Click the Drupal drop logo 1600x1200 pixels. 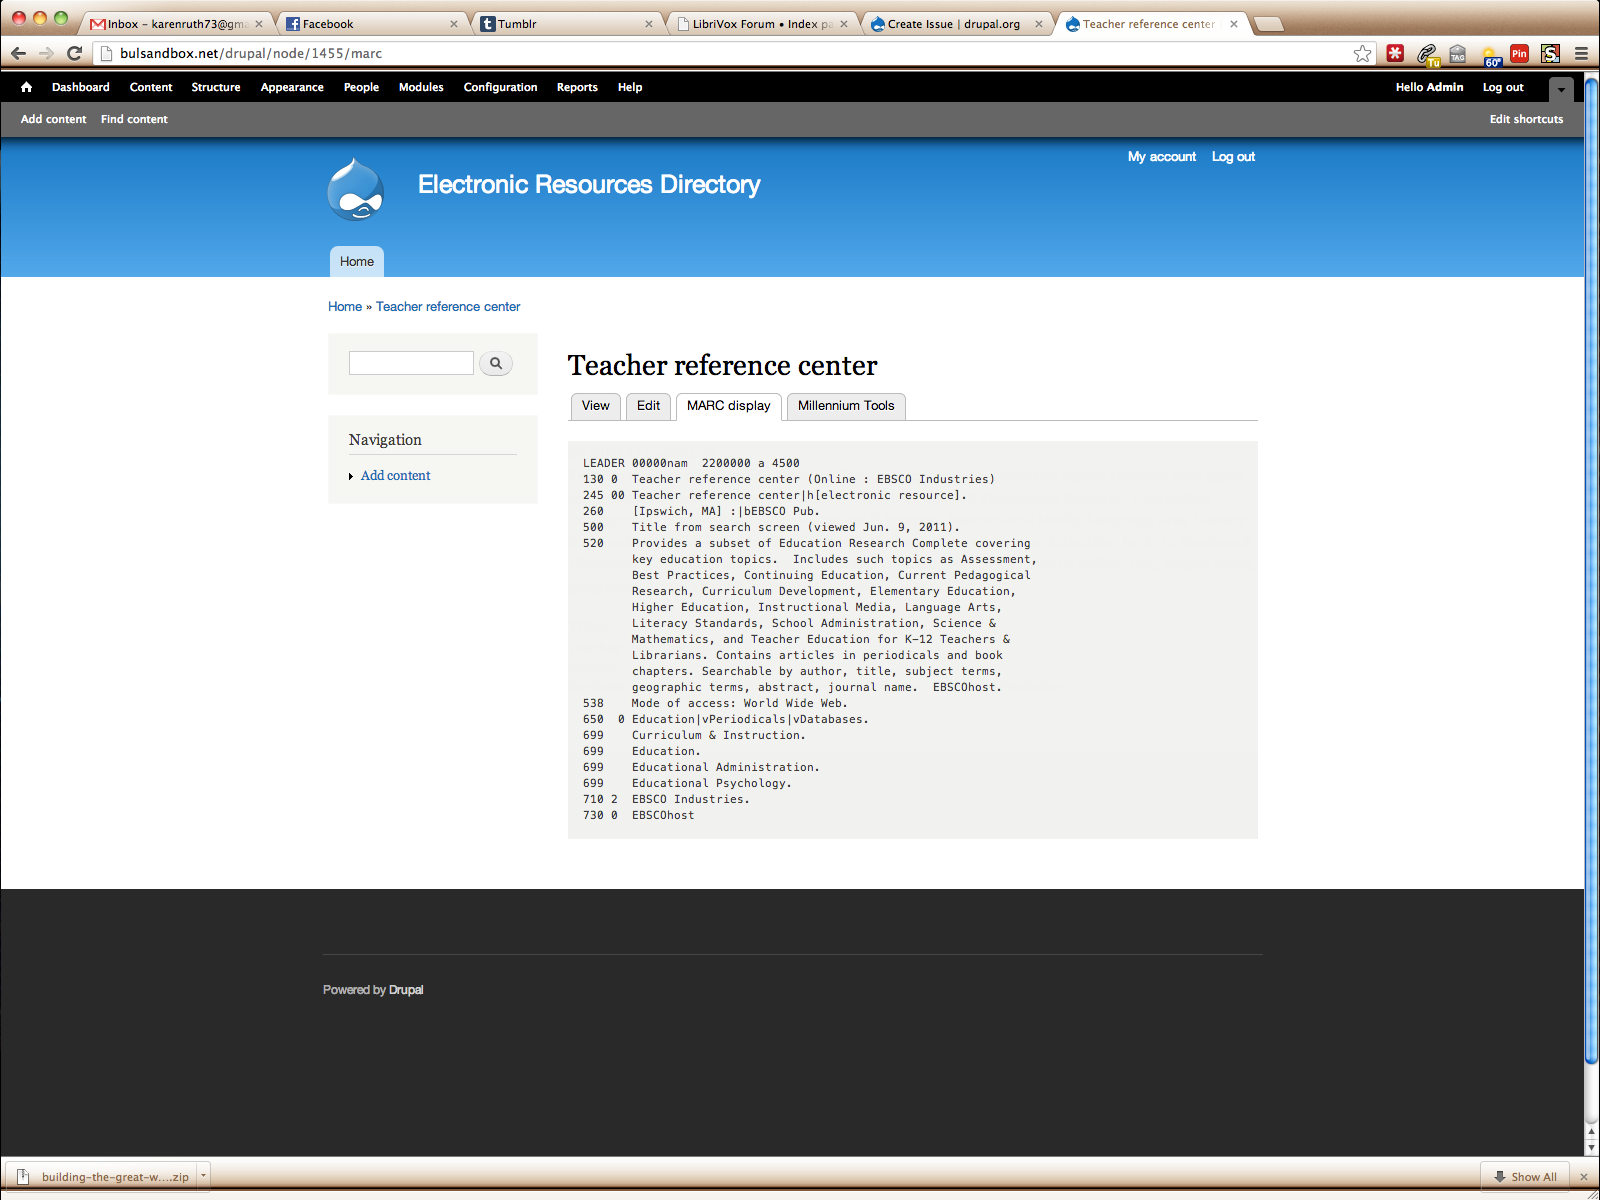point(356,189)
